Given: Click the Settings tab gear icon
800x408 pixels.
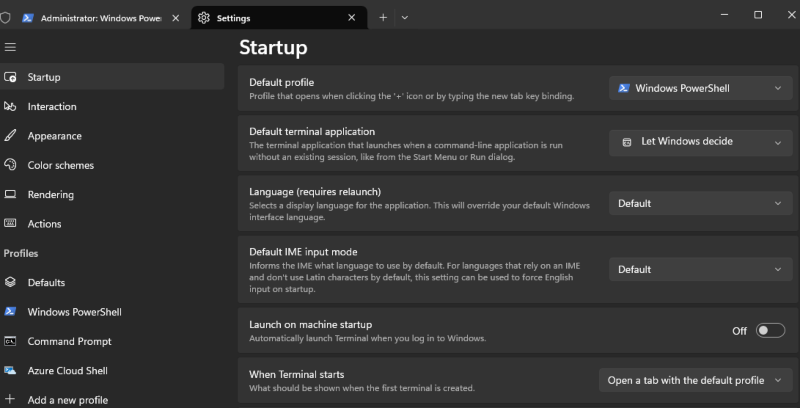Looking at the screenshot, I should coord(204,18).
